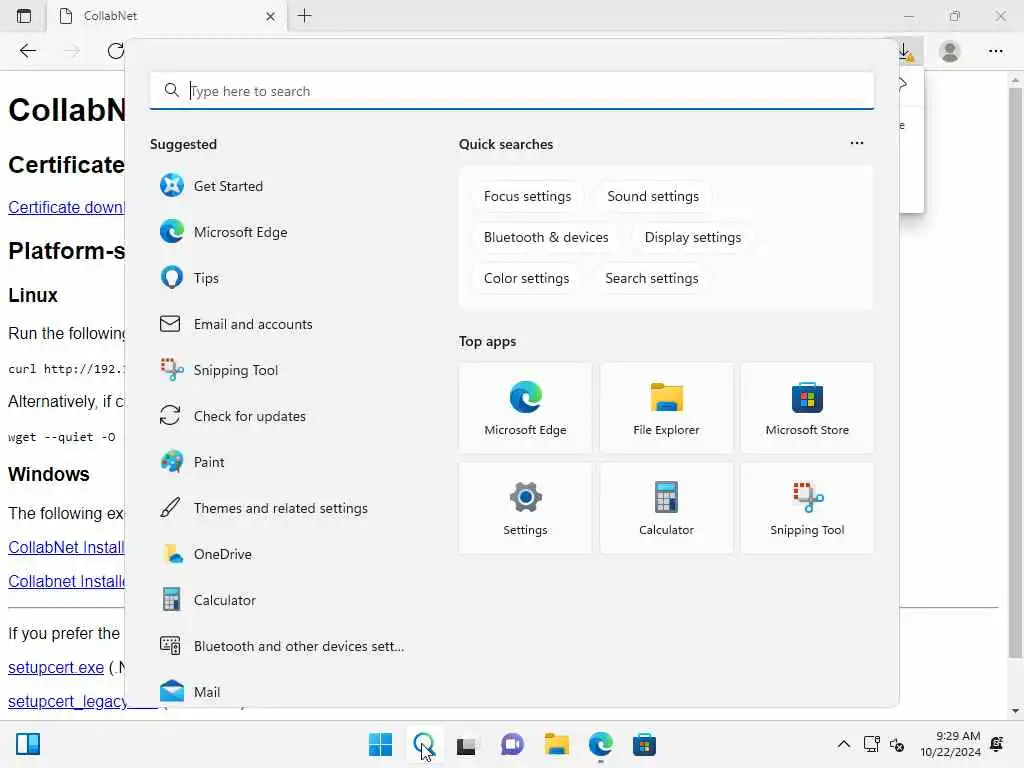1024x768 pixels.
Task: Open Snipping Tool tile in Top apps
Action: [807, 508]
